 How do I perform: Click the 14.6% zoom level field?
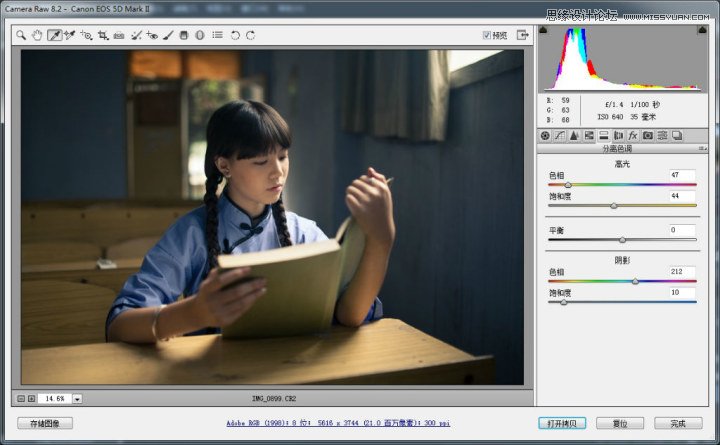[55, 399]
